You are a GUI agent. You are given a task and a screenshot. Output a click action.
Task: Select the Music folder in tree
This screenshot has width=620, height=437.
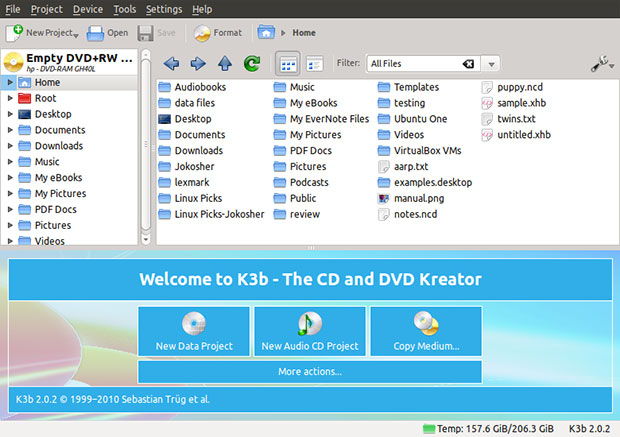click(39, 162)
